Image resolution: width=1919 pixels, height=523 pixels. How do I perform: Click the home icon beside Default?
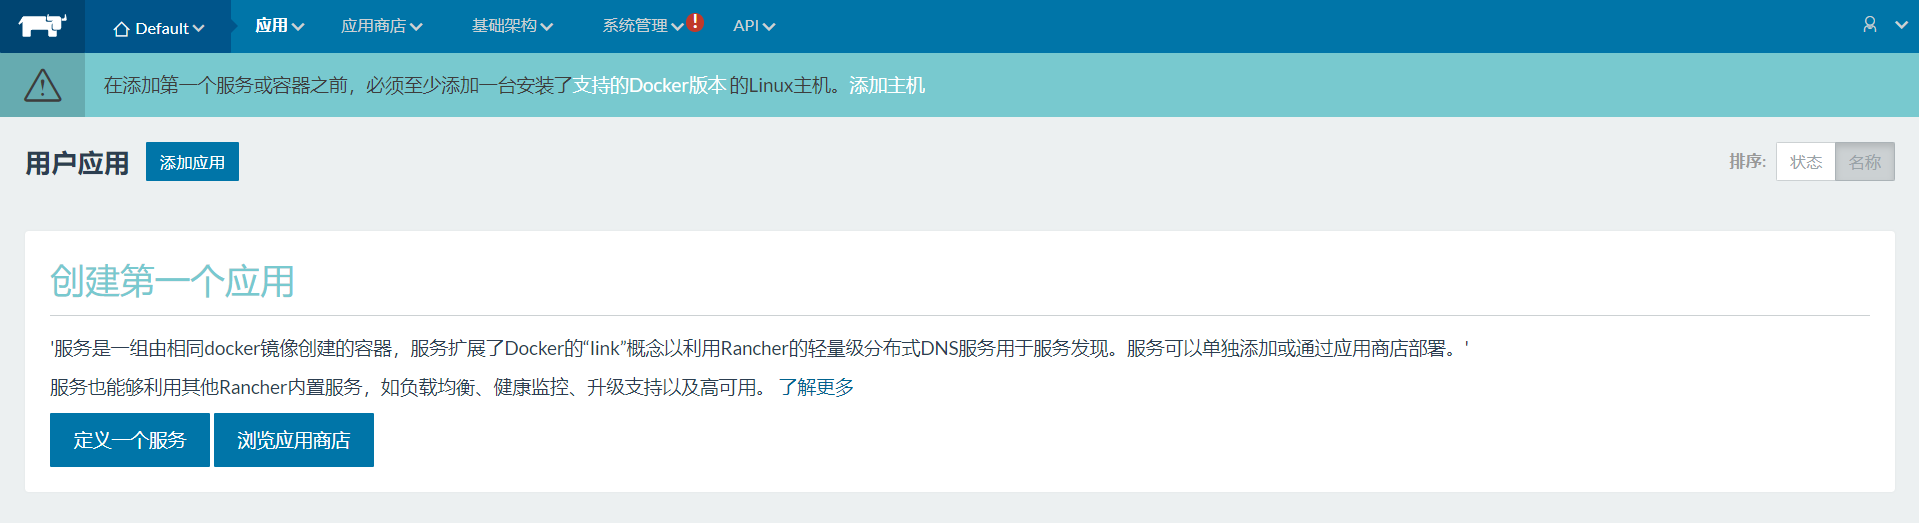(121, 29)
